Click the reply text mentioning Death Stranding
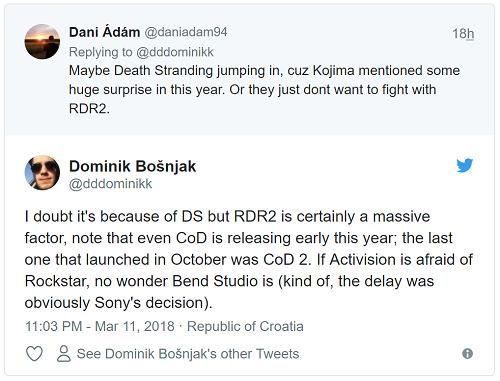The width and height of the screenshot is (500, 381). click(x=264, y=89)
